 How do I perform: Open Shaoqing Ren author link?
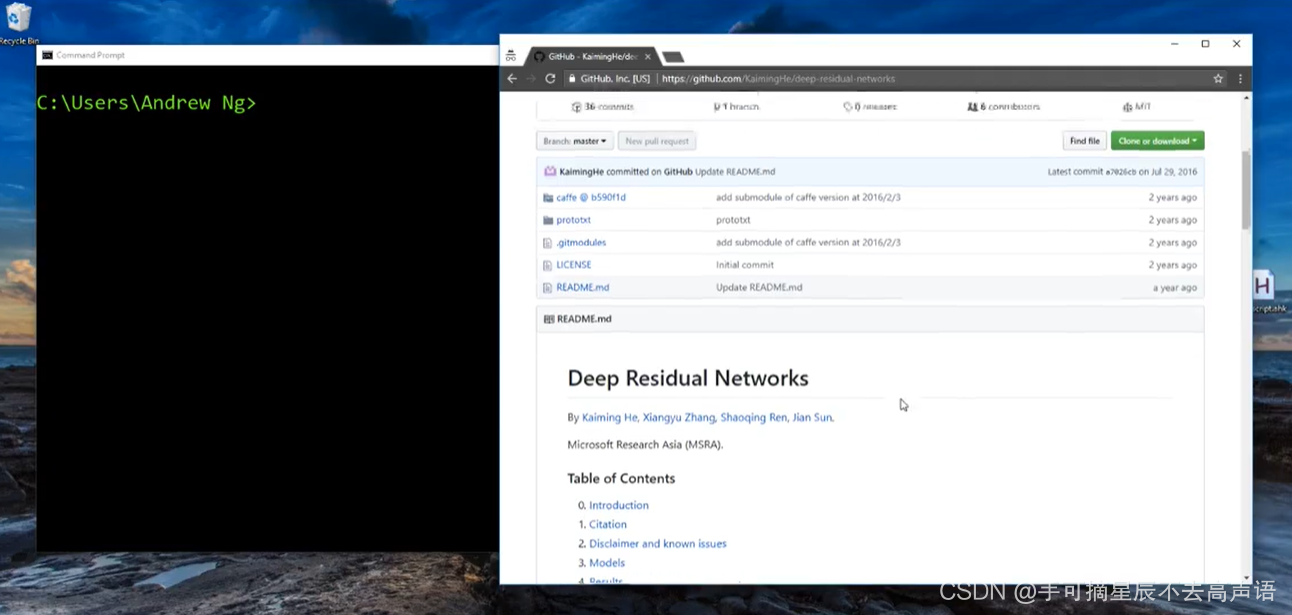754,417
